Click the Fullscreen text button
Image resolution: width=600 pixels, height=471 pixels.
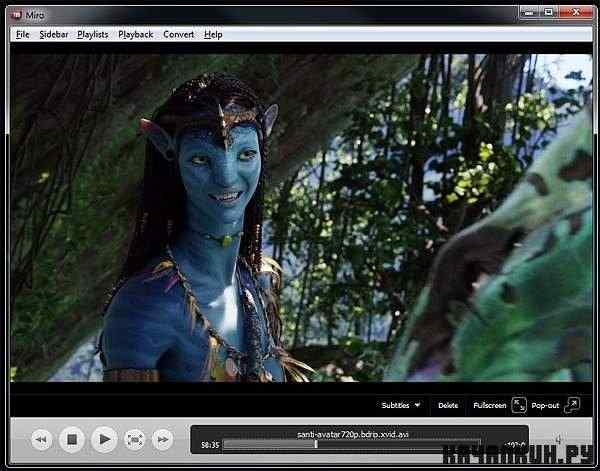(x=489, y=405)
